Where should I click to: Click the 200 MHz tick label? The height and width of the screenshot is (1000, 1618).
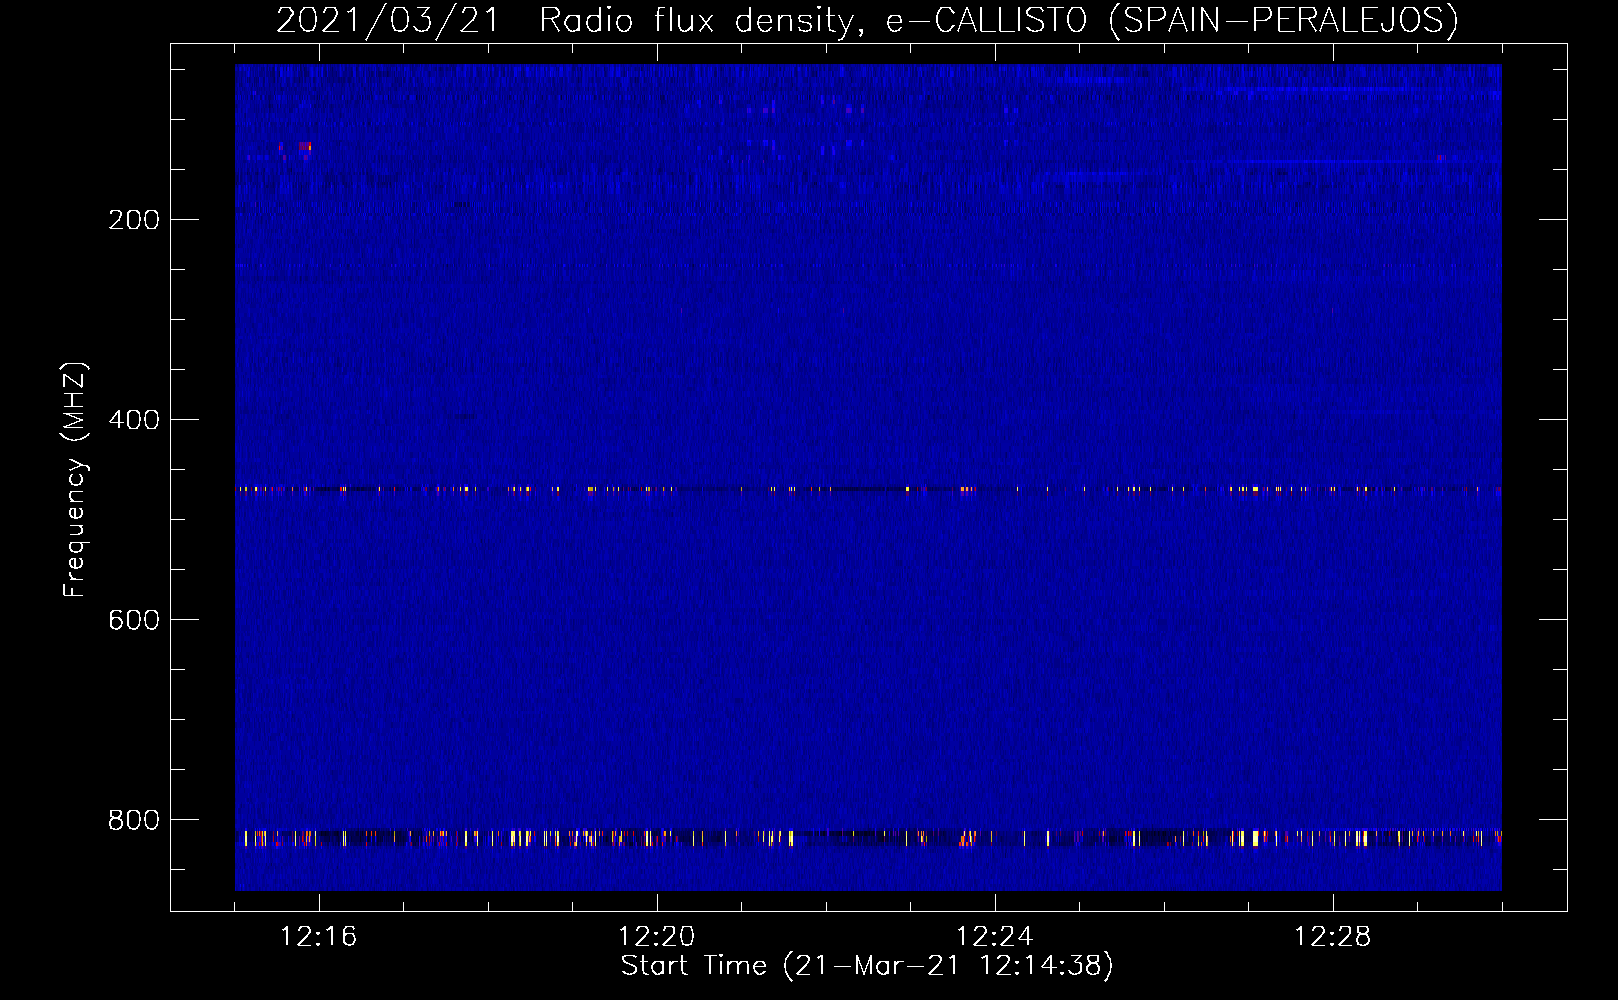point(134,220)
